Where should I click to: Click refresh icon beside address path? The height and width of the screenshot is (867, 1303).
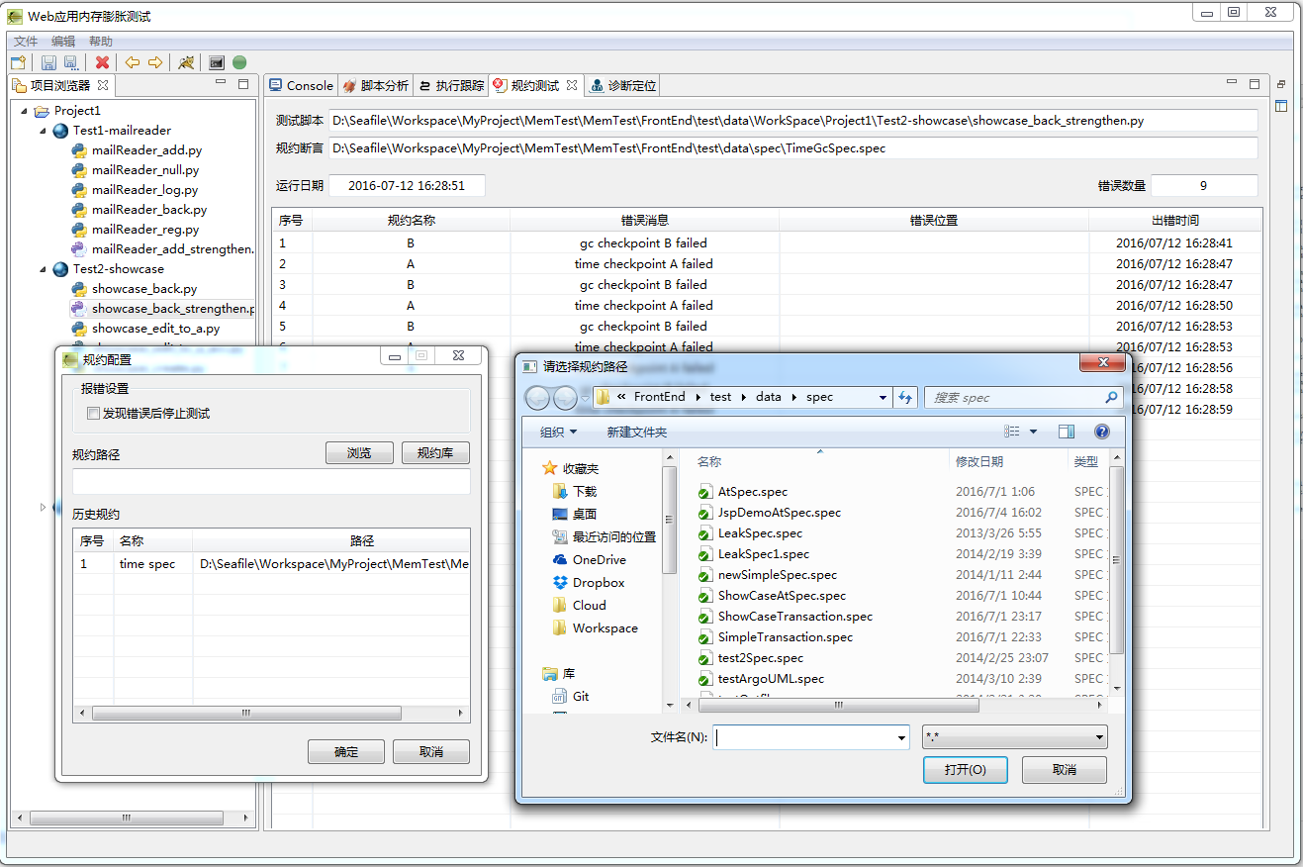pos(905,397)
